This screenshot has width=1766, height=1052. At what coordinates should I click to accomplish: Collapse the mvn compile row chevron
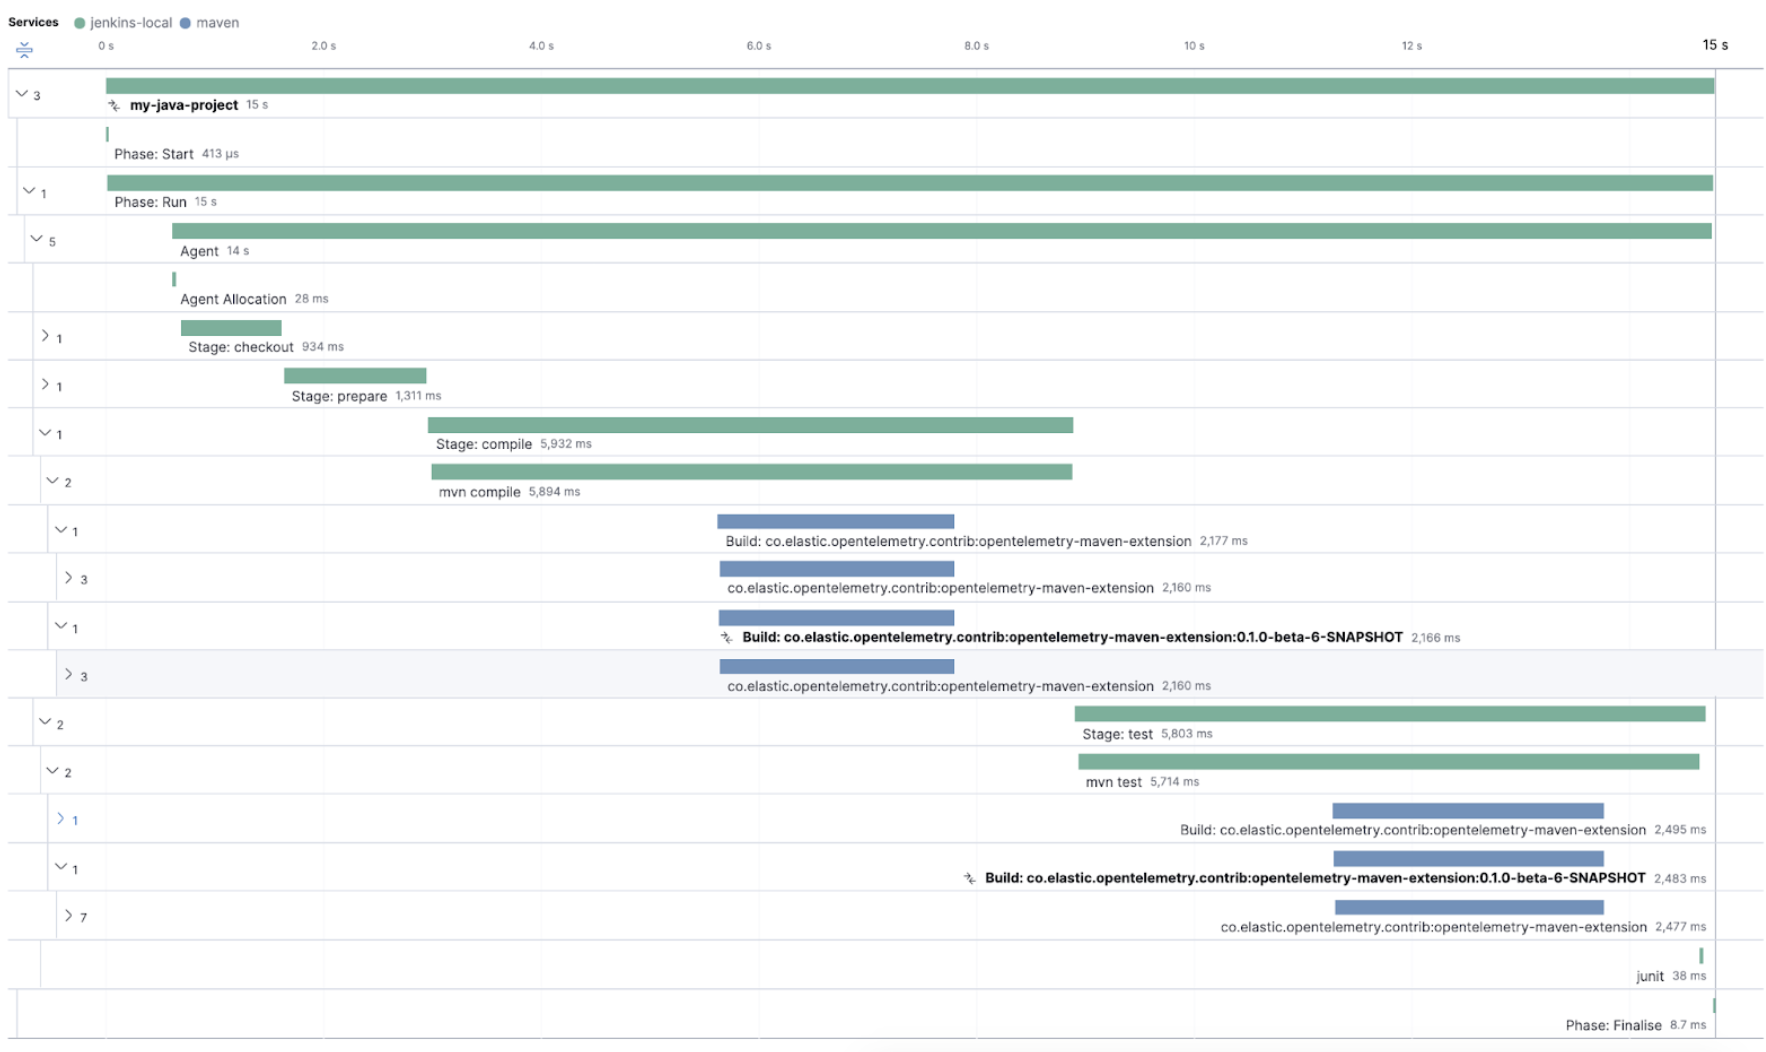[53, 479]
